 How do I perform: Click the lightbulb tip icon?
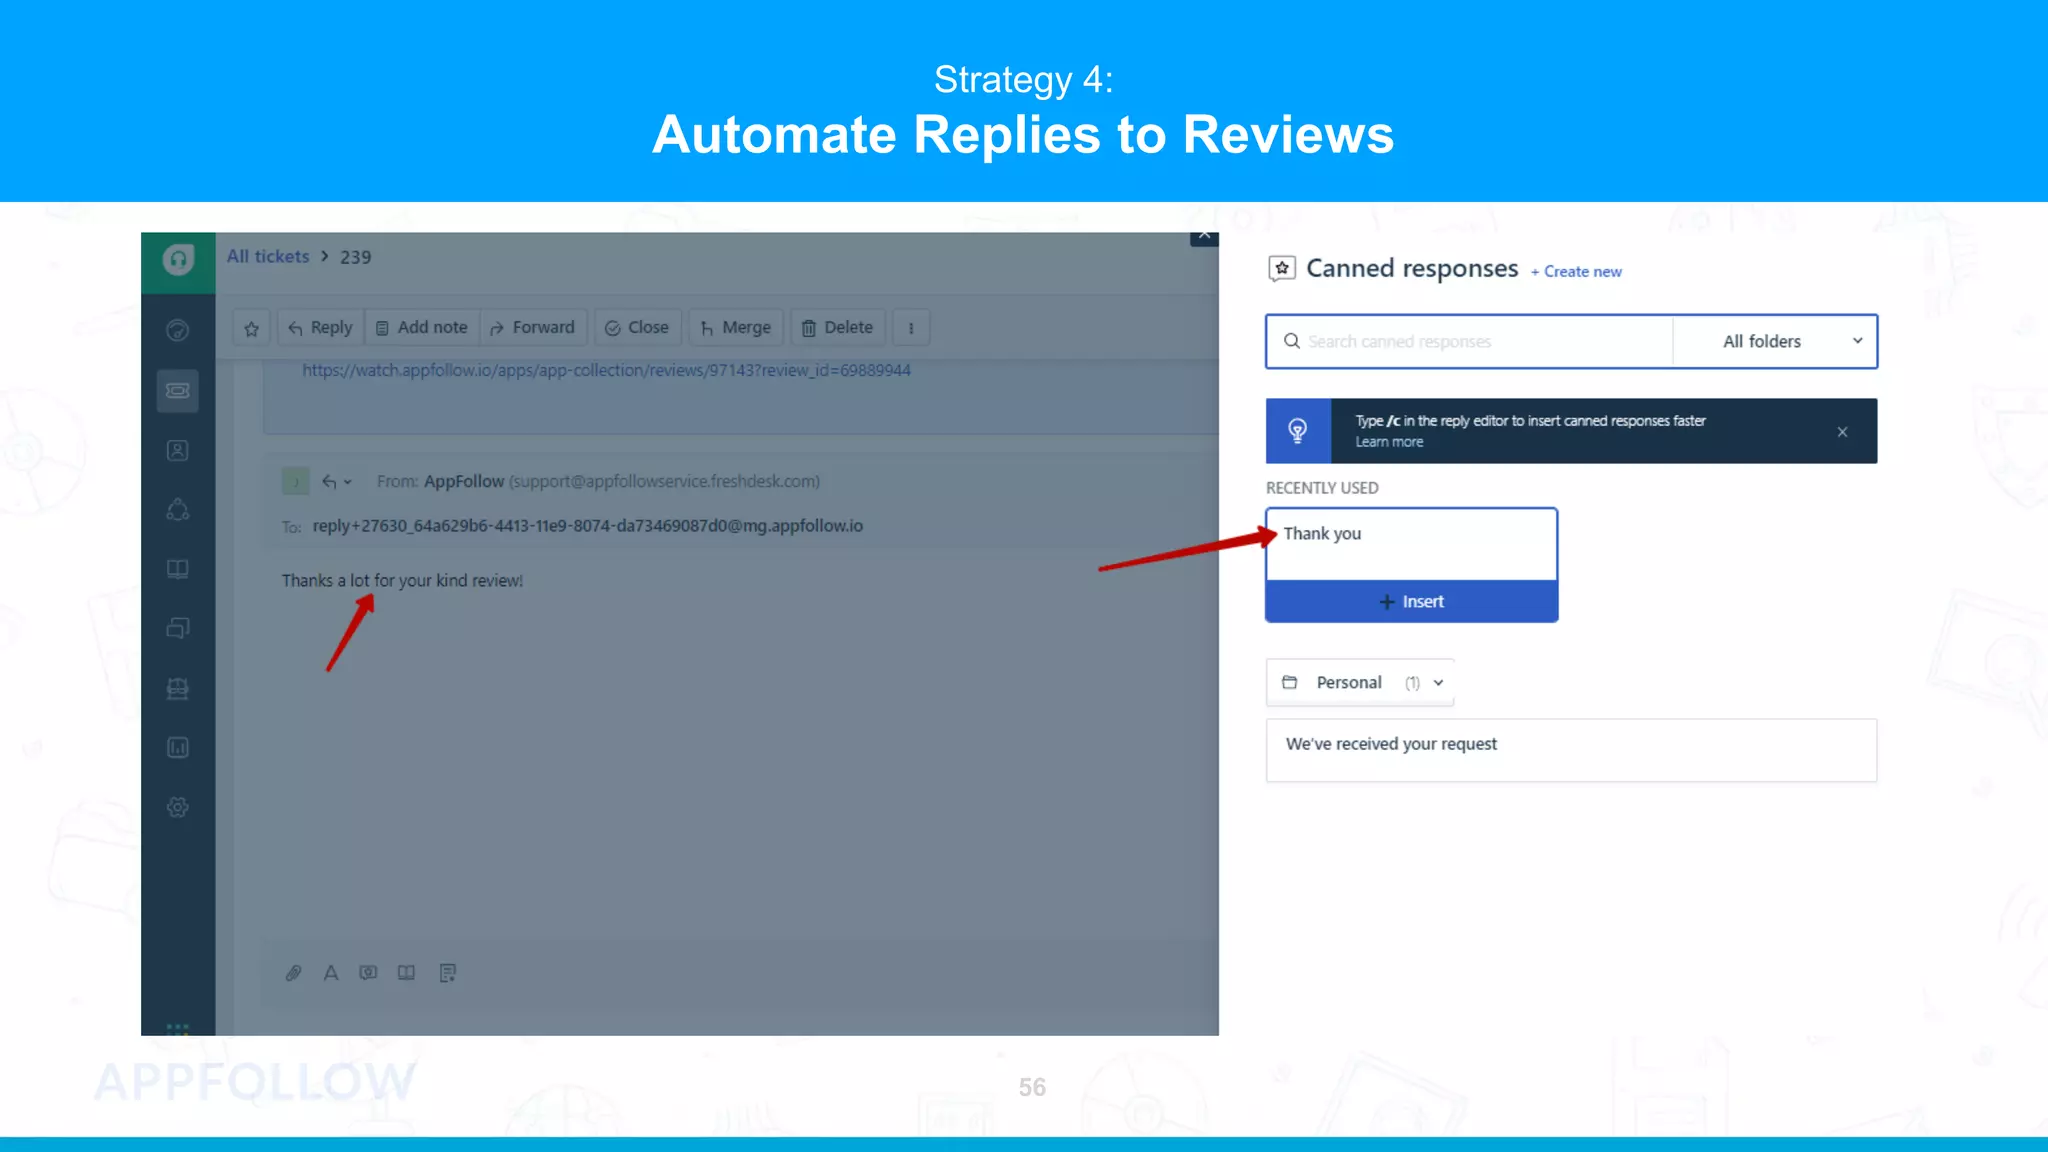(x=1298, y=431)
